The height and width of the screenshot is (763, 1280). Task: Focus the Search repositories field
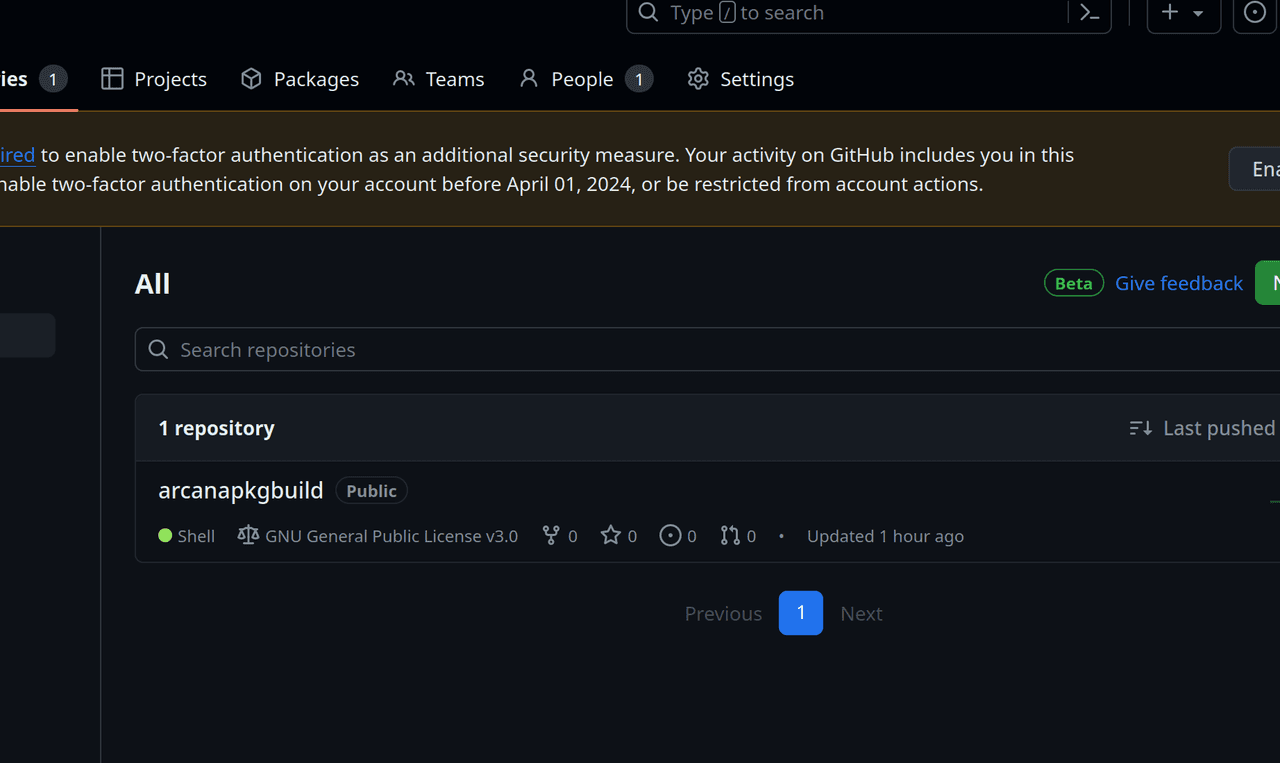click(700, 350)
